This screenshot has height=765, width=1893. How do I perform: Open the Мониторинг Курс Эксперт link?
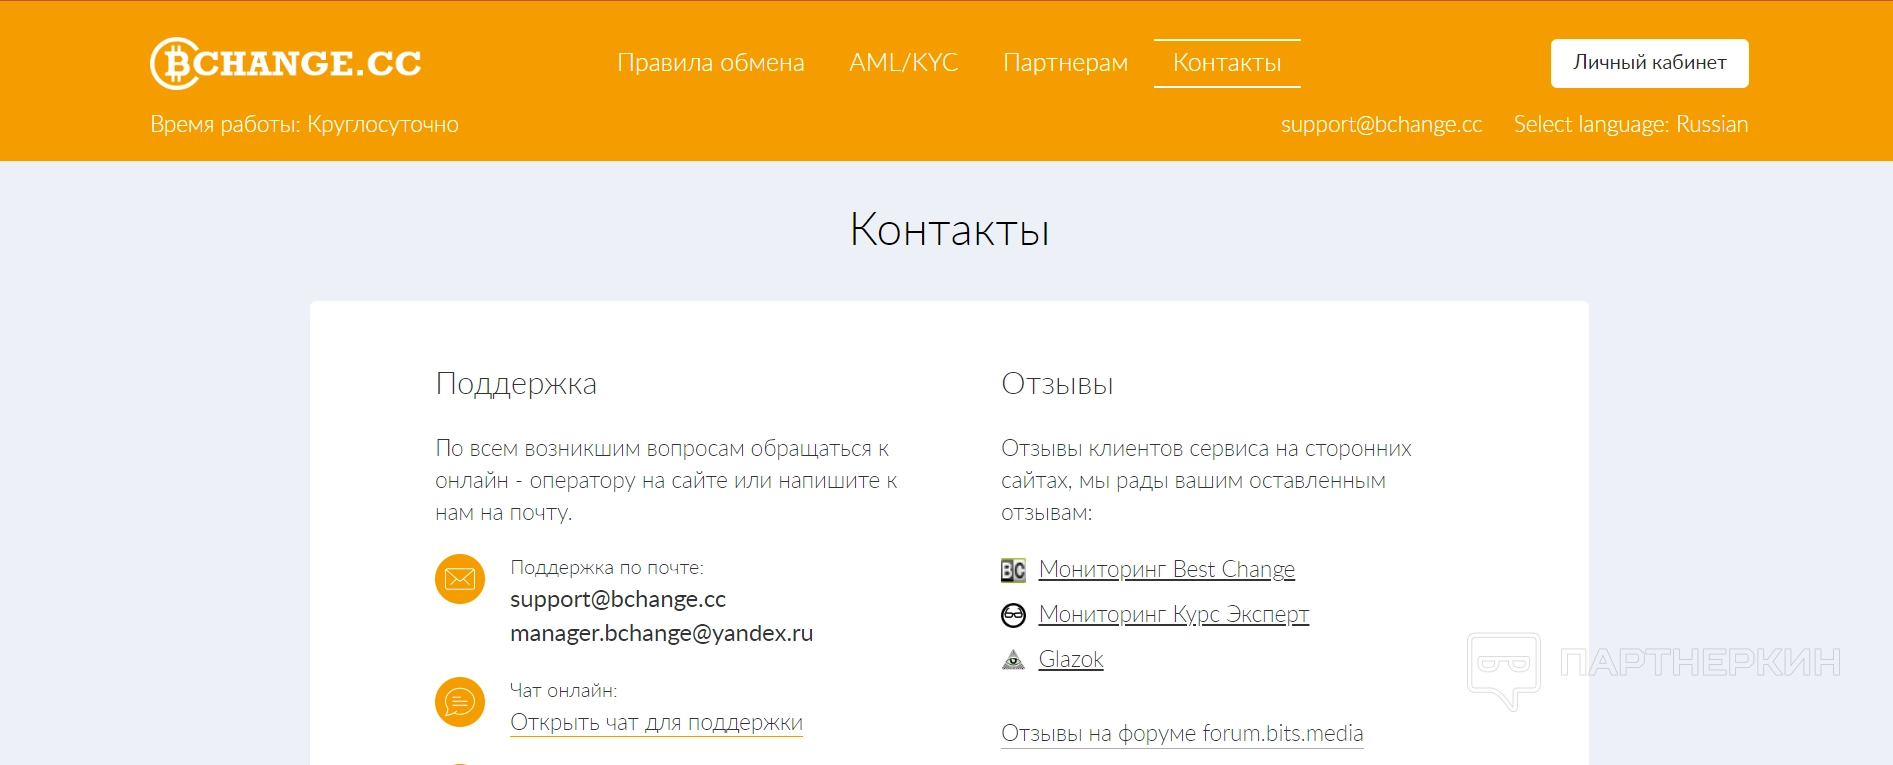point(1173,614)
